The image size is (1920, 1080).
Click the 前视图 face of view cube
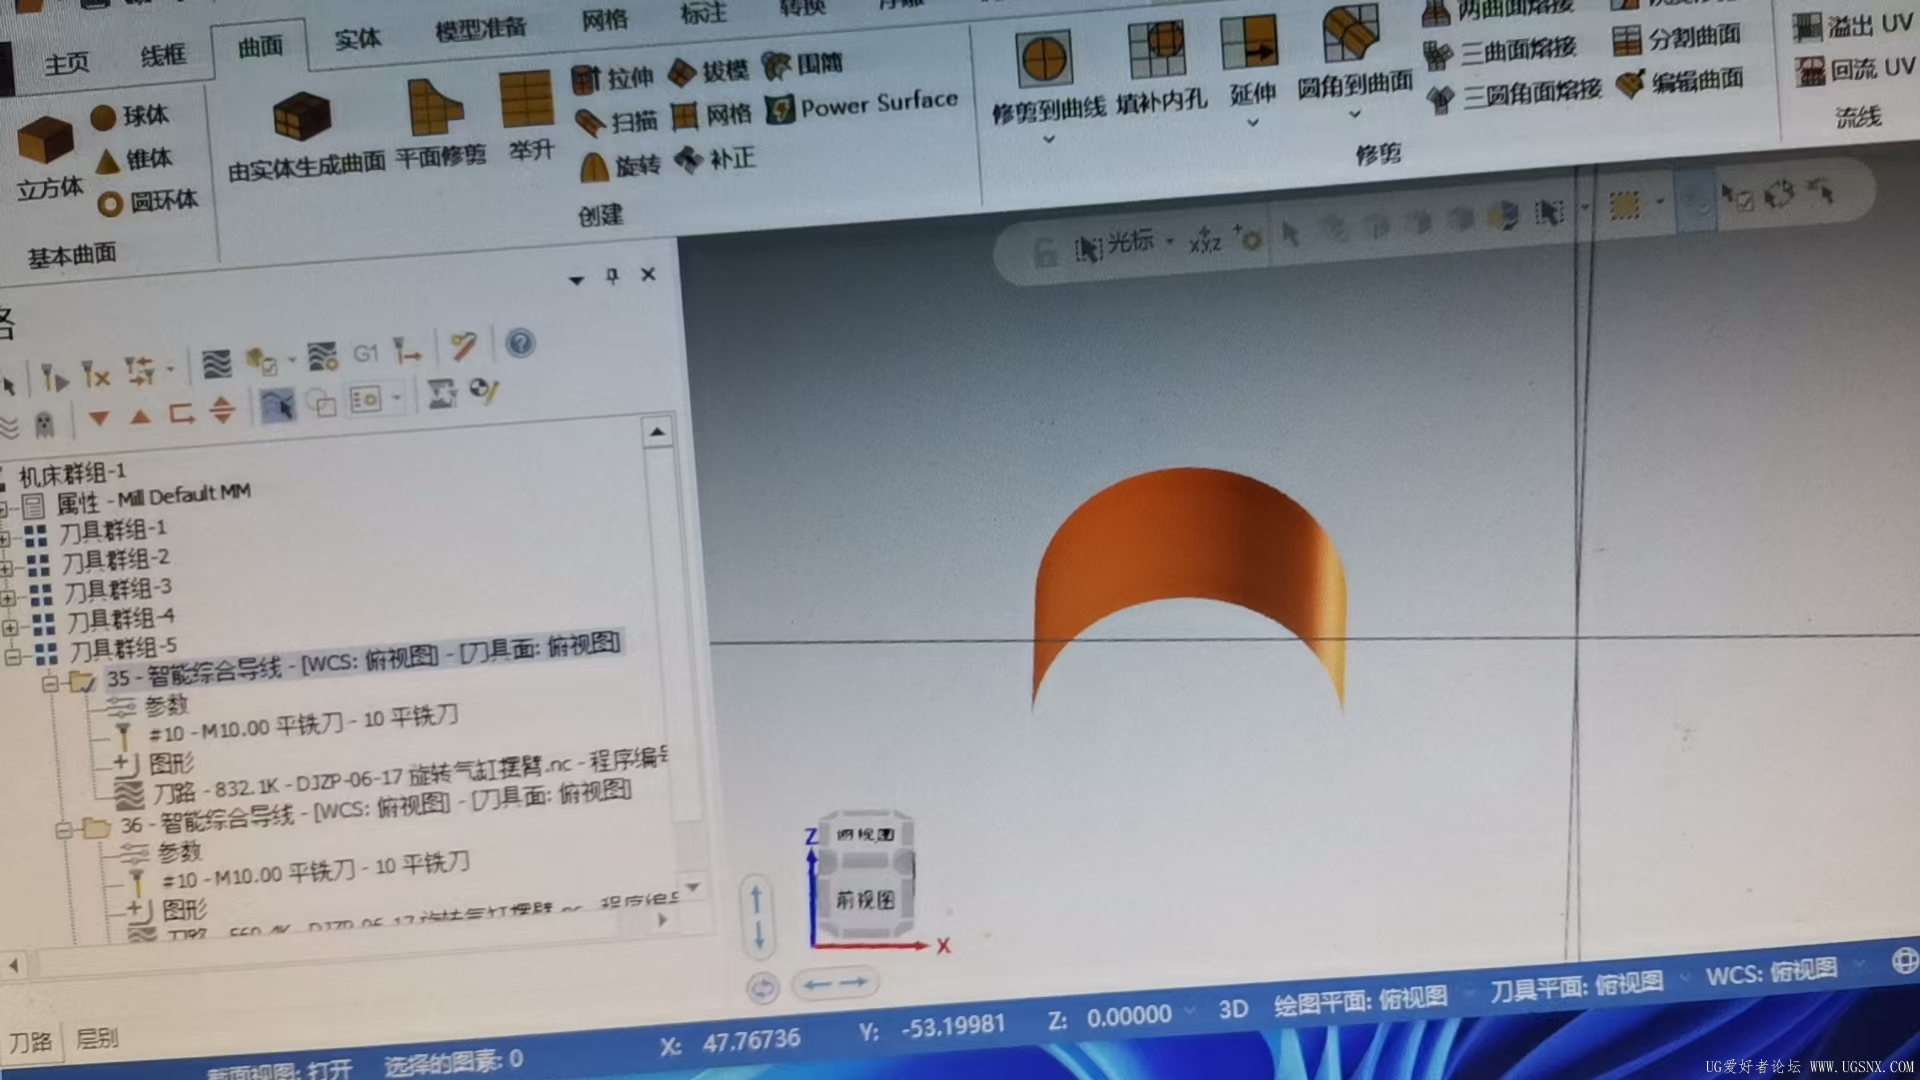point(865,900)
